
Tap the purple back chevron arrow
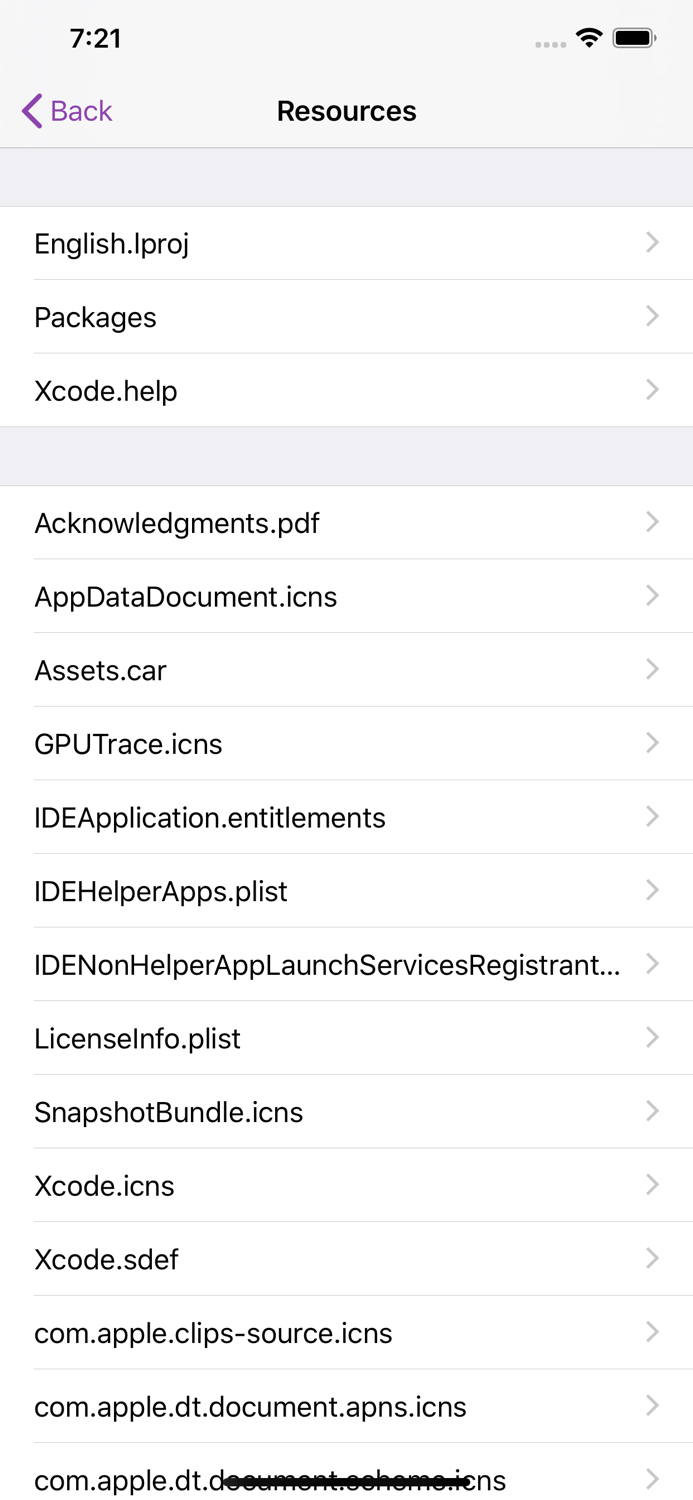click(x=30, y=111)
